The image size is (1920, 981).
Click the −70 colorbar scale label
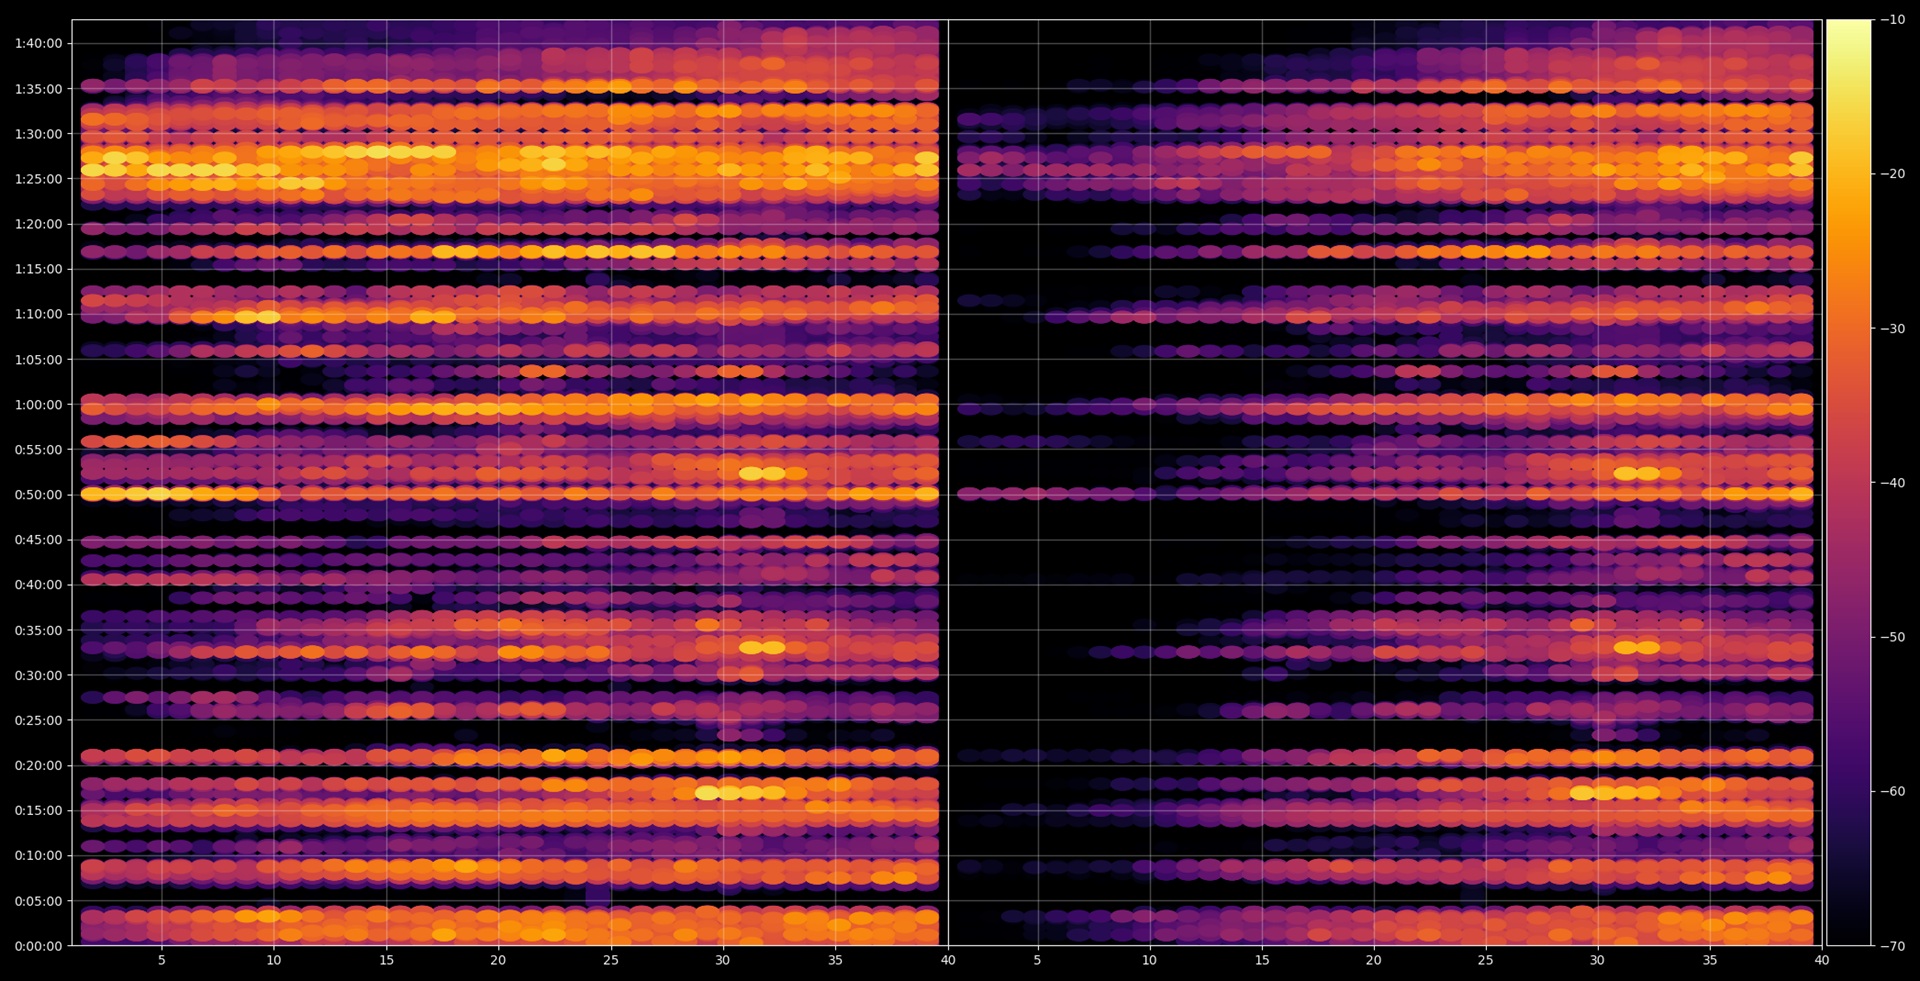1893,946
